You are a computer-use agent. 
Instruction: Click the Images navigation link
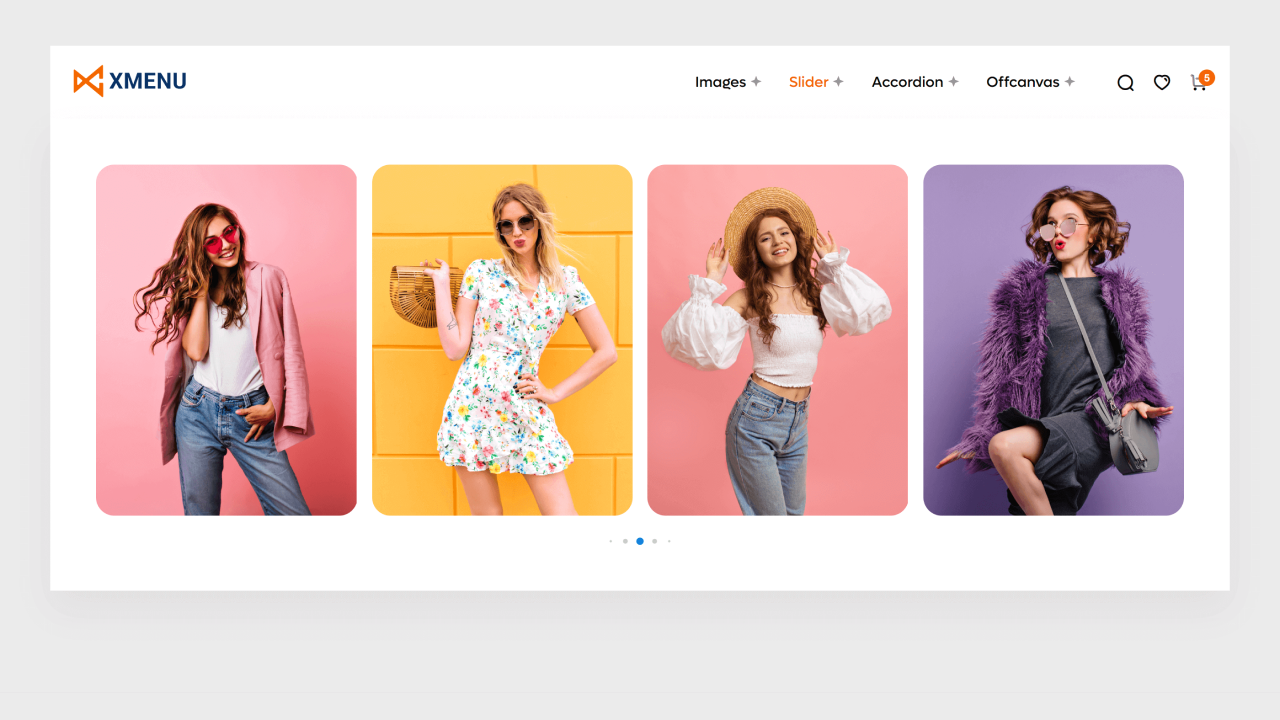click(x=719, y=82)
